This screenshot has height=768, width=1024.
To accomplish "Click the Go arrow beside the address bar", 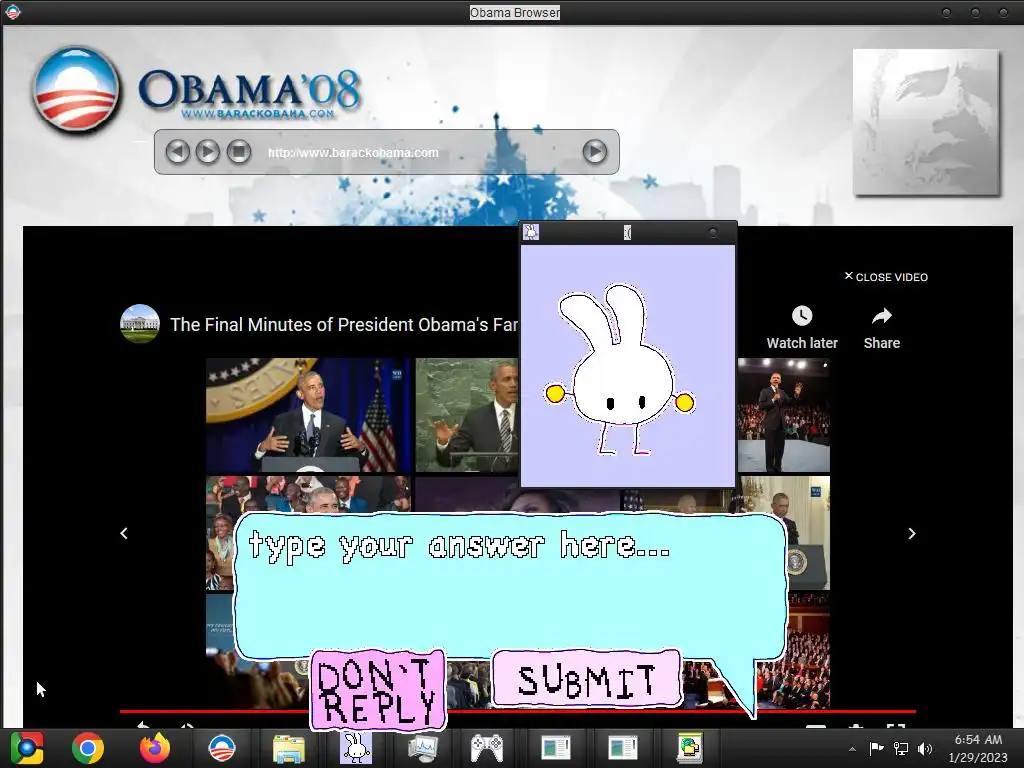I will tap(594, 152).
